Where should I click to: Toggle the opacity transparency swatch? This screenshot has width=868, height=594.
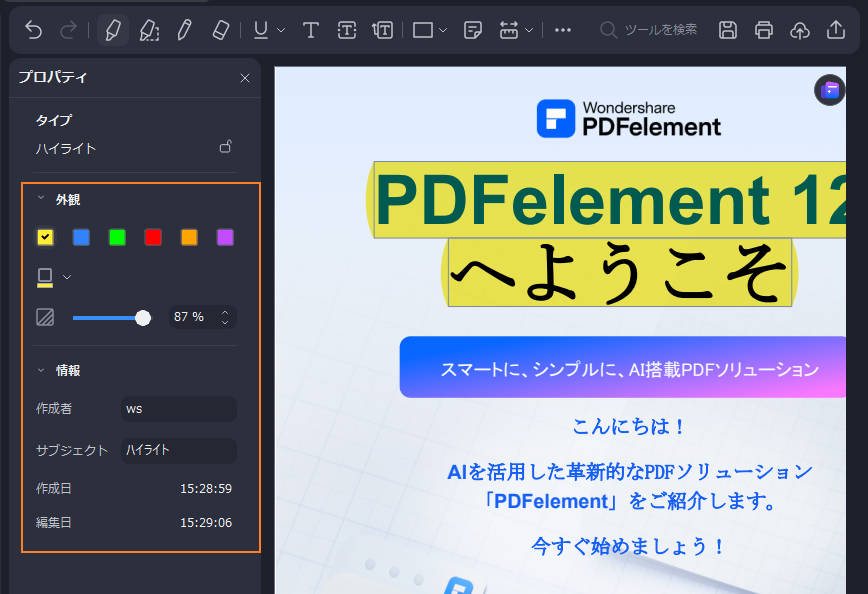(x=46, y=317)
